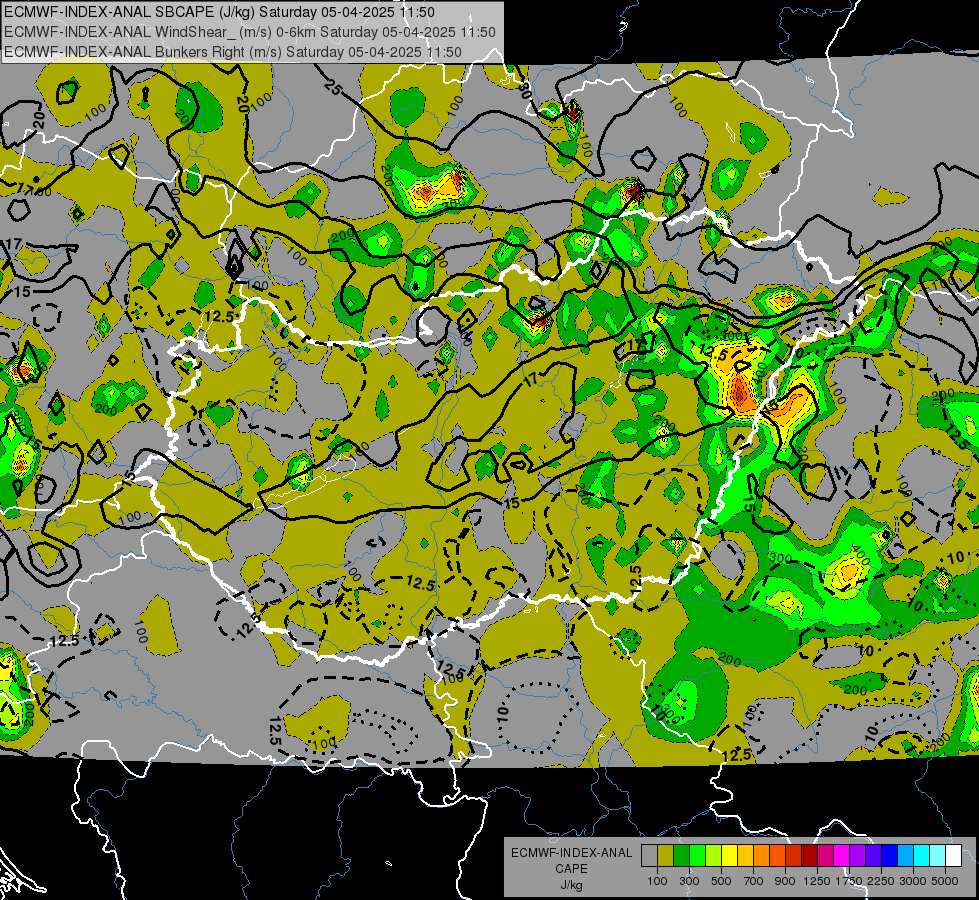Click the 5000 legend scale value

point(945,881)
